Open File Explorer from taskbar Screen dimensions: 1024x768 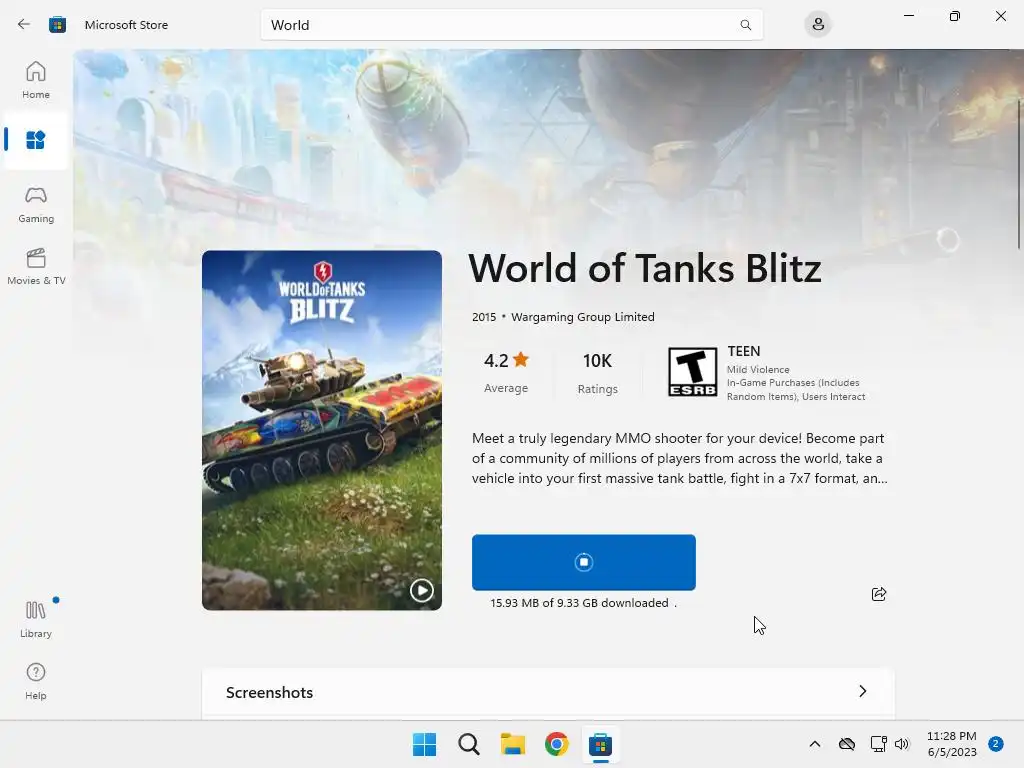[513, 744]
